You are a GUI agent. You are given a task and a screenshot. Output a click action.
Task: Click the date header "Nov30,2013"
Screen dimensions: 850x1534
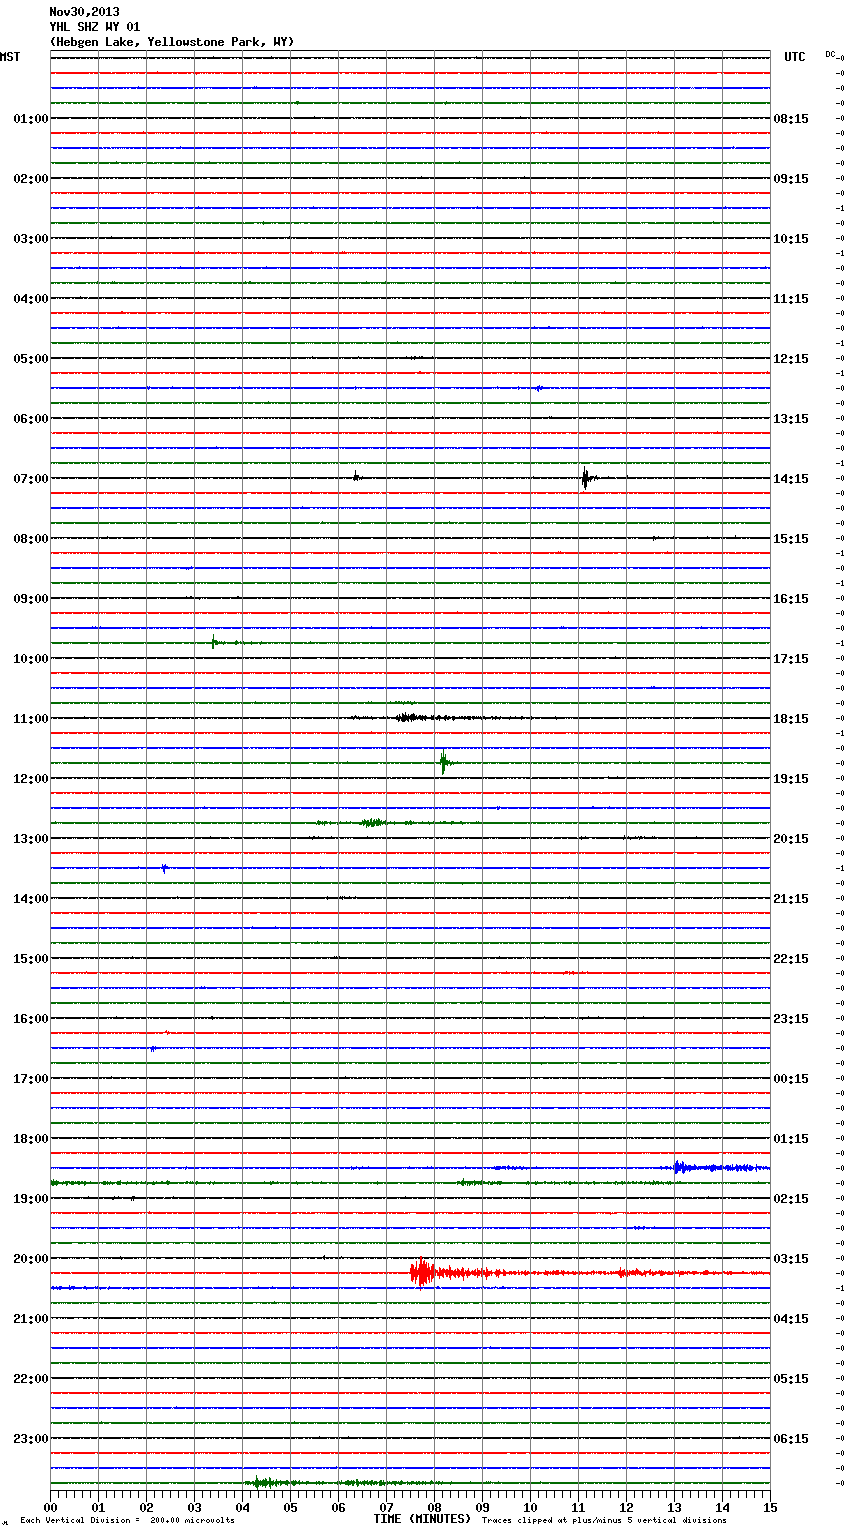tap(84, 12)
